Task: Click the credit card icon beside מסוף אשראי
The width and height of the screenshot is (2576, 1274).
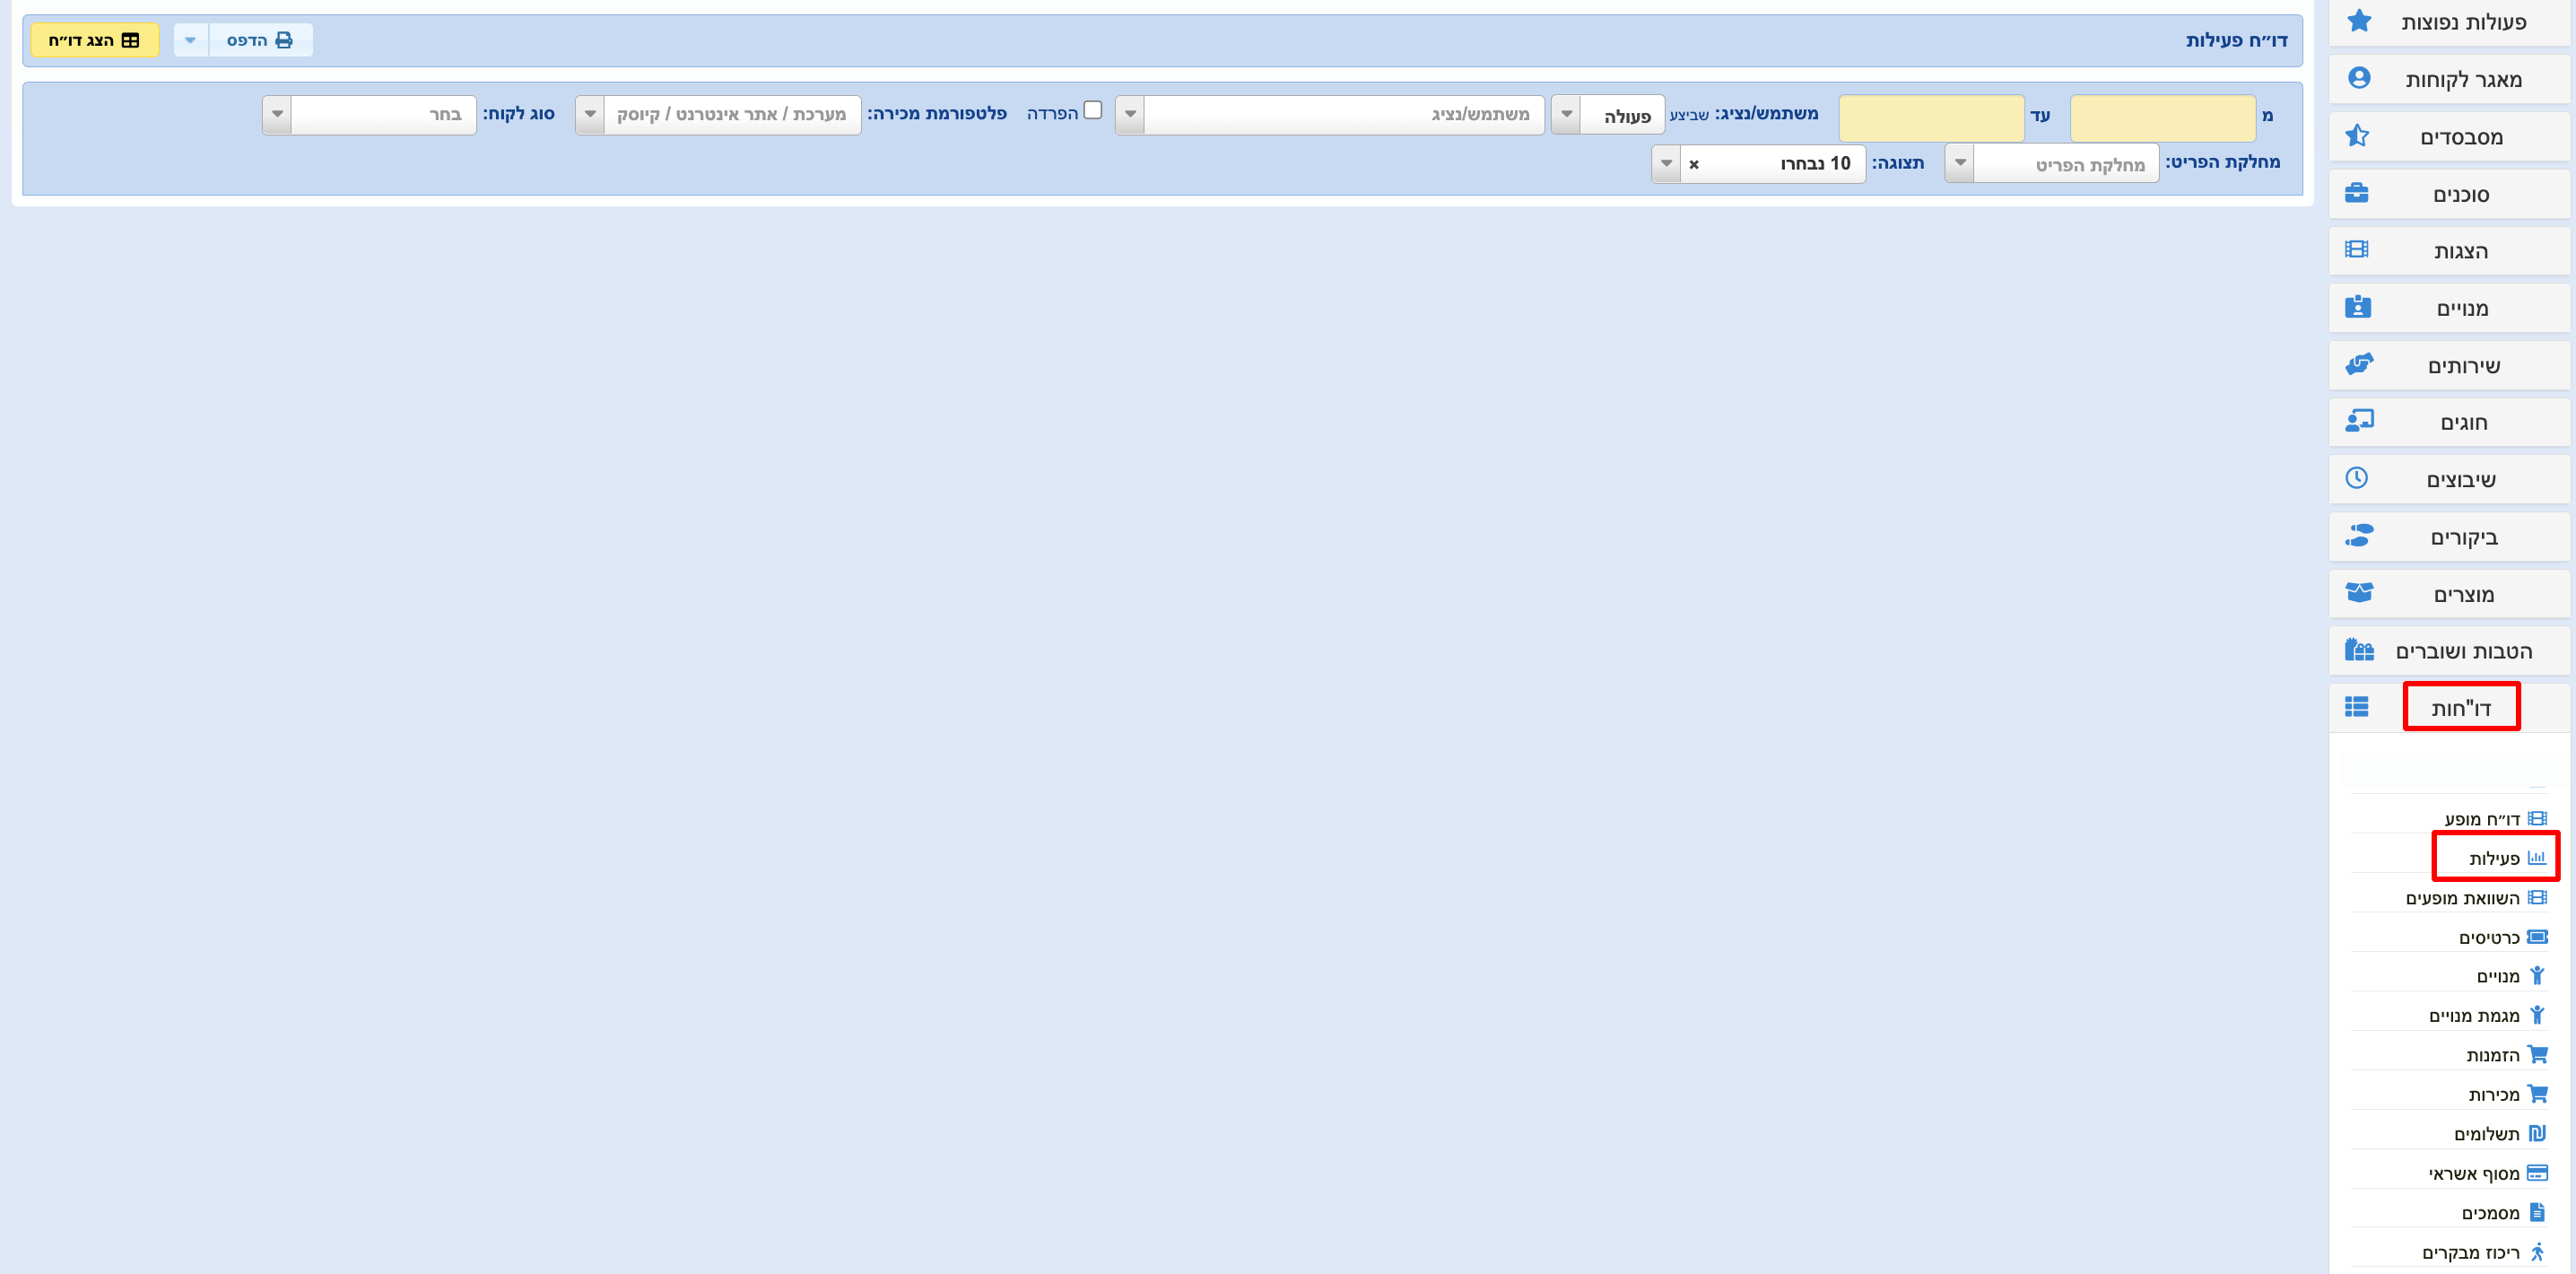Action: coord(2537,1173)
